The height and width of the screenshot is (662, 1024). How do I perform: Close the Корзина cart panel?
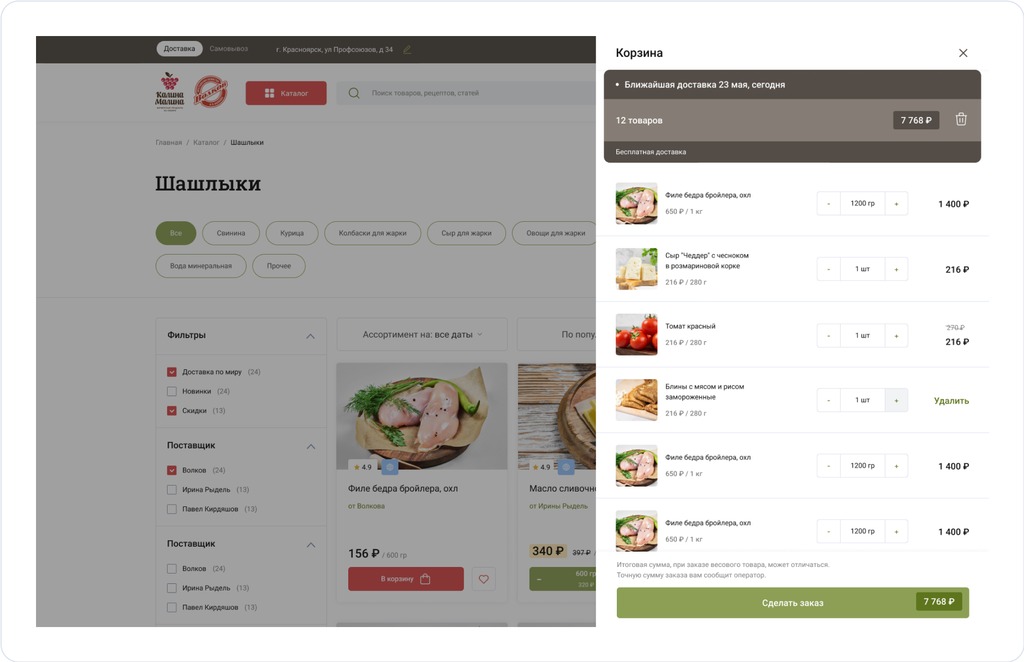pyautogui.click(x=963, y=53)
